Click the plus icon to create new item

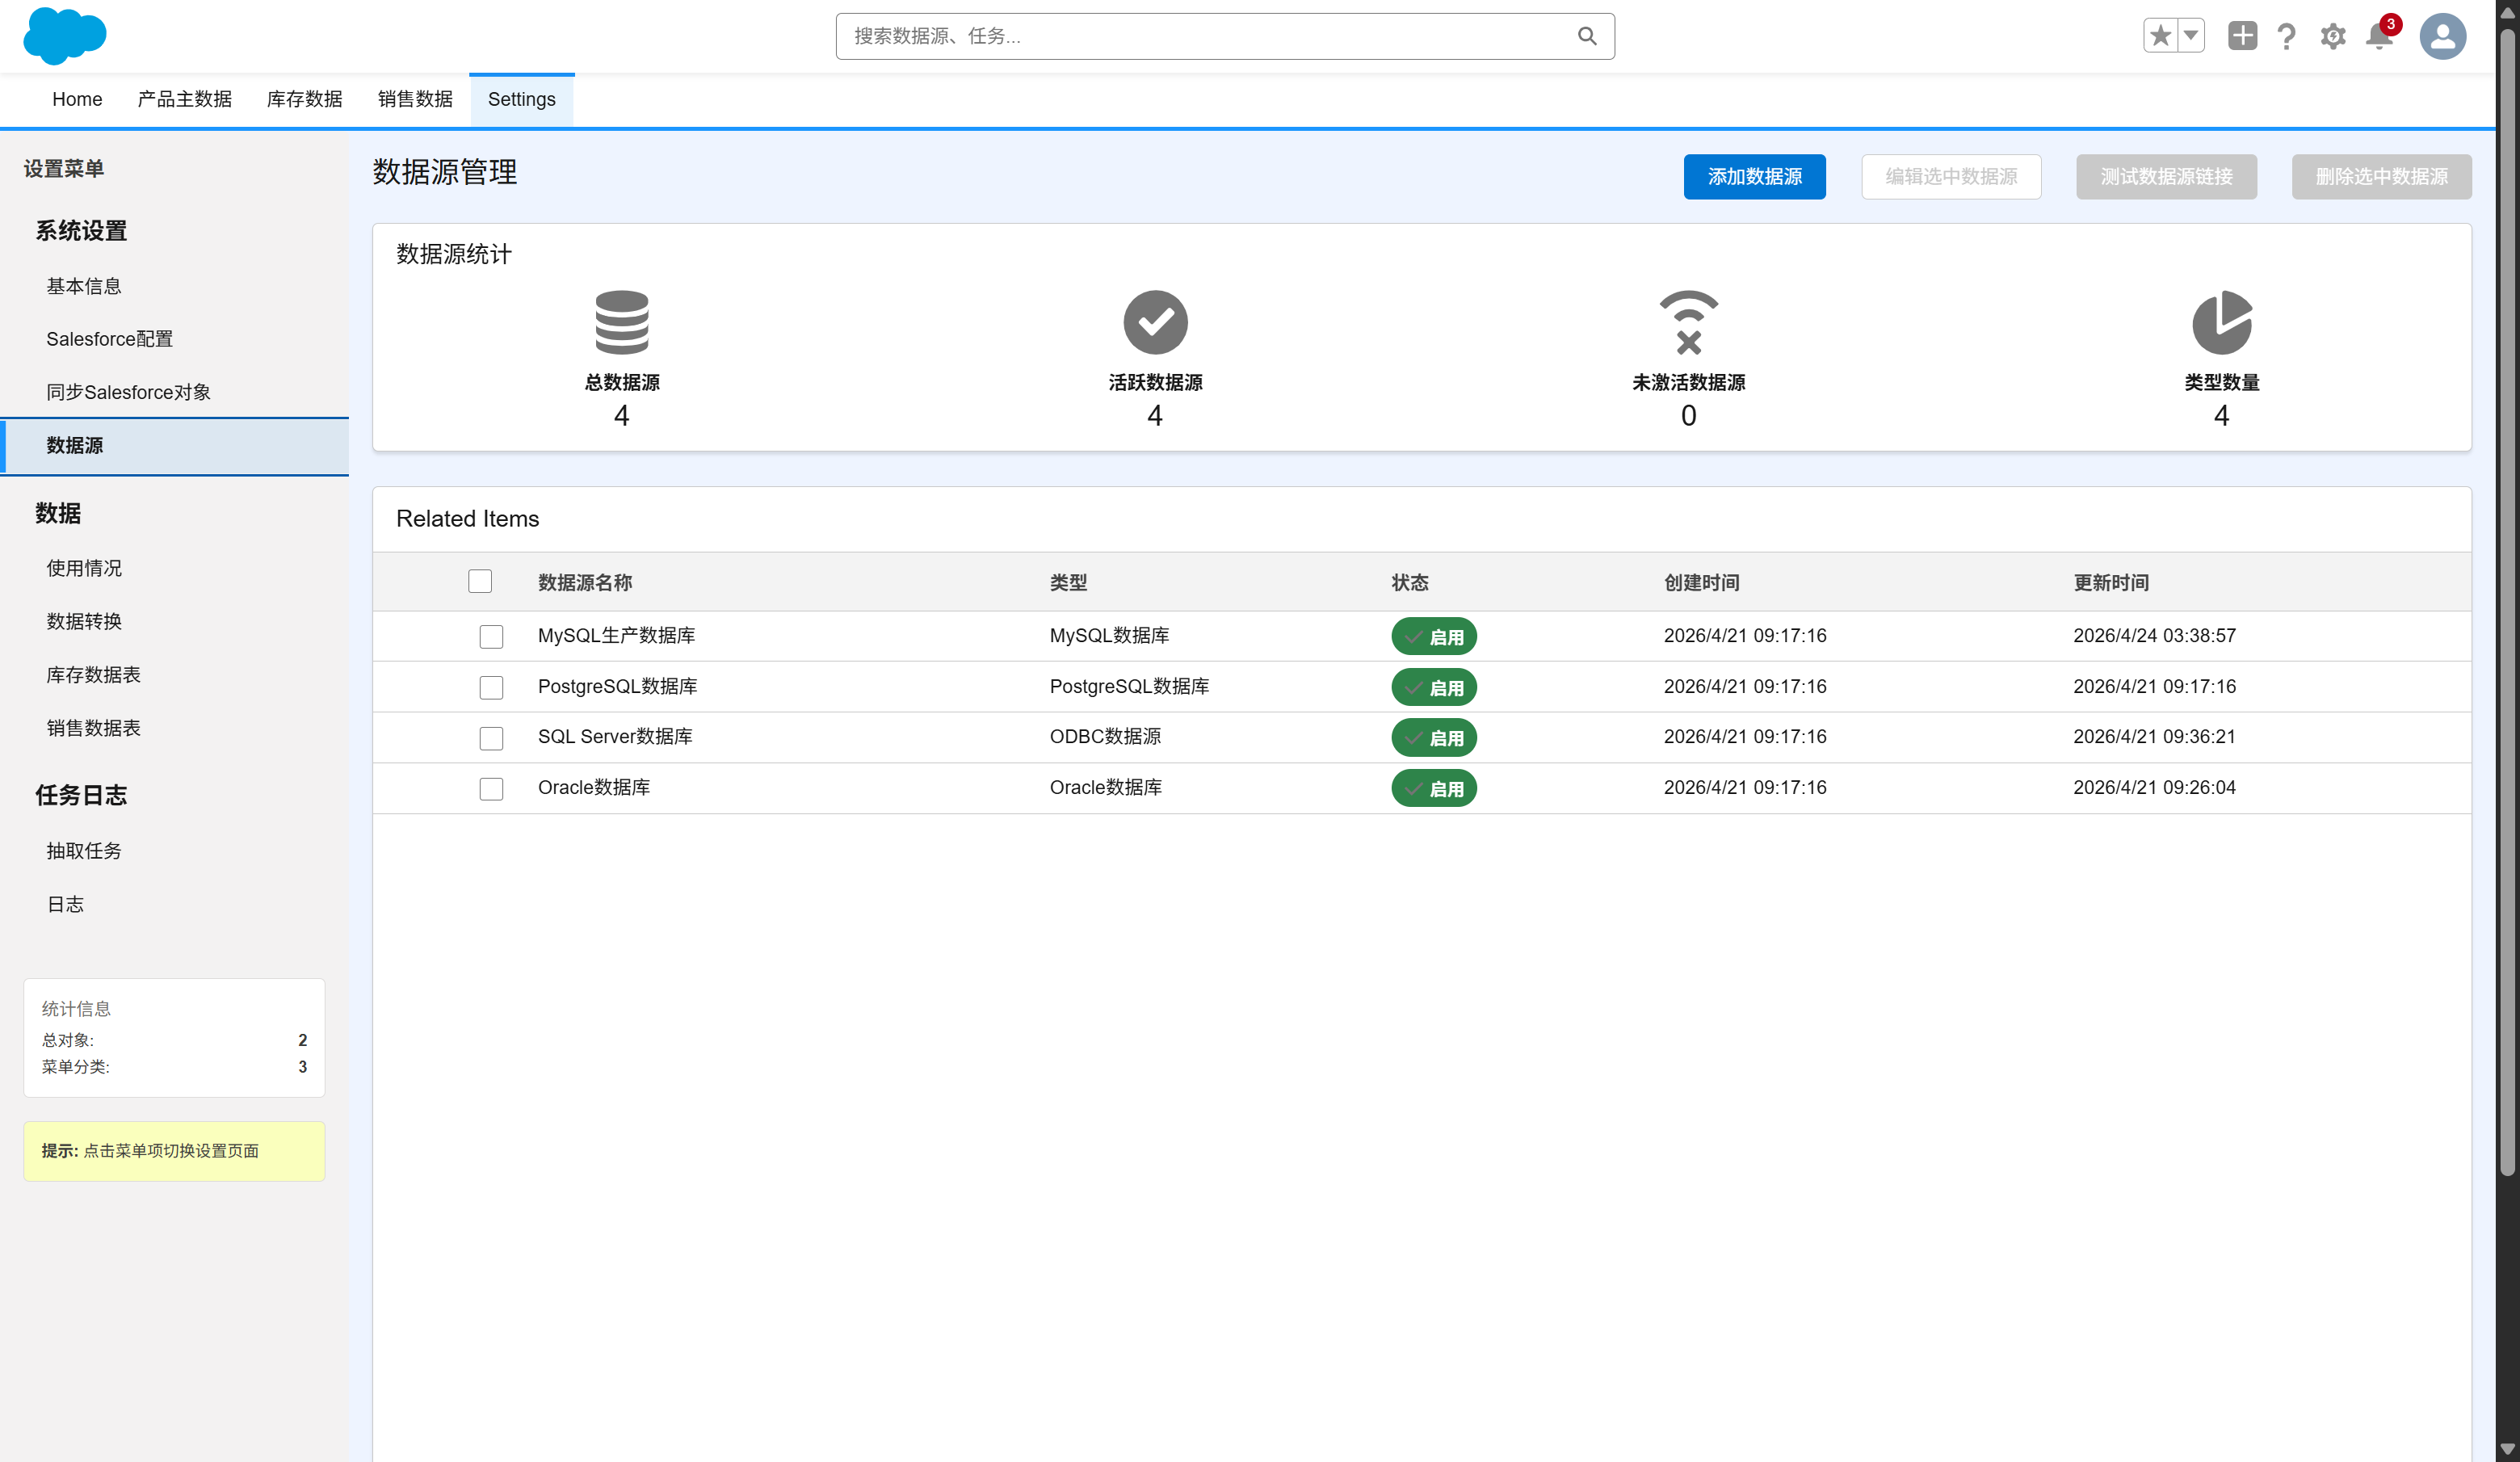click(x=2241, y=36)
